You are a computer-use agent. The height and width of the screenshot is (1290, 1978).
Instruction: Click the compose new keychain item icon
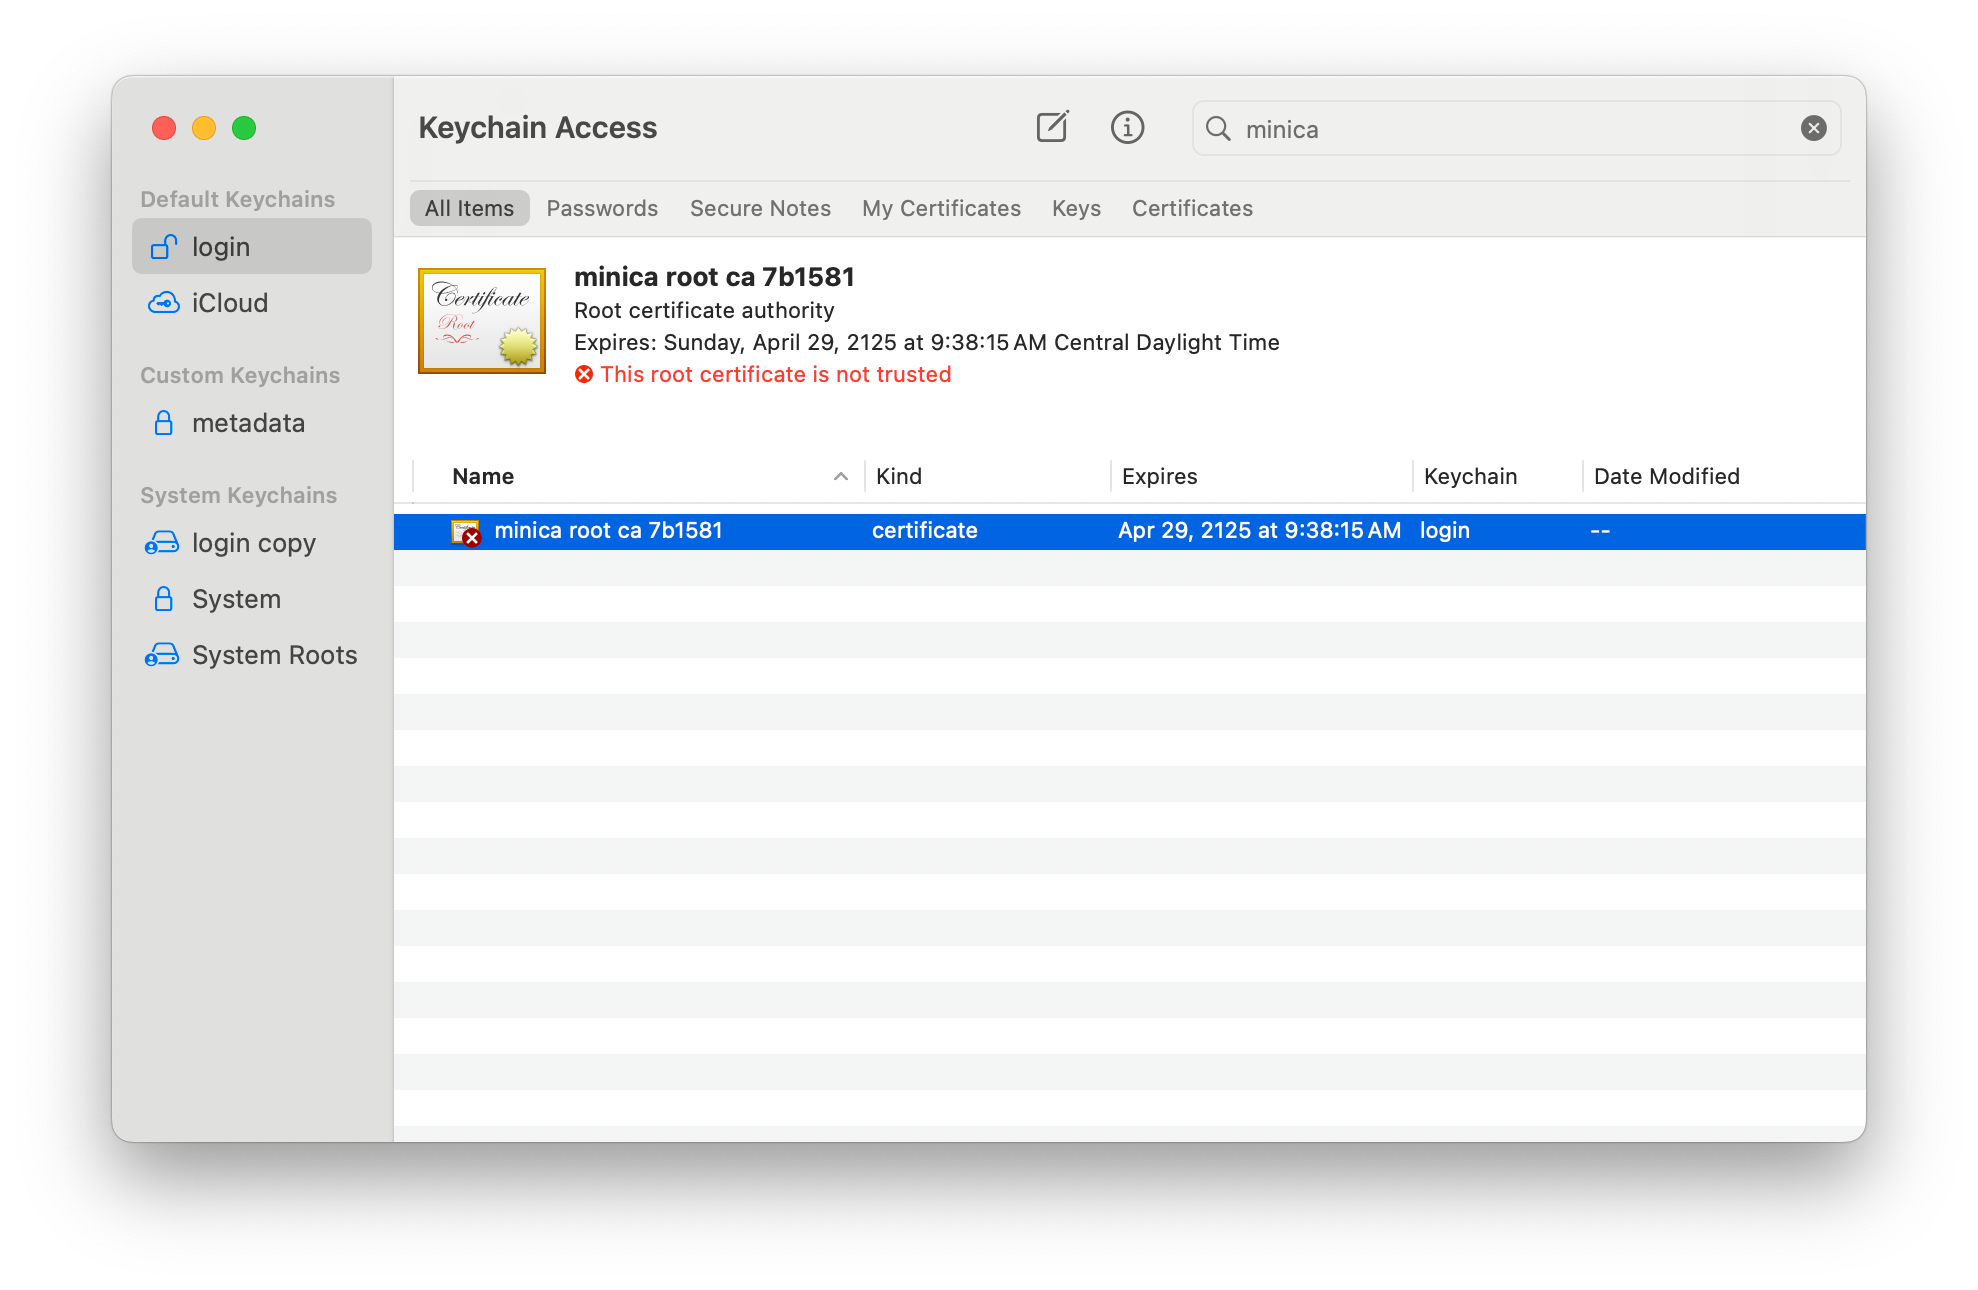coord(1052,128)
